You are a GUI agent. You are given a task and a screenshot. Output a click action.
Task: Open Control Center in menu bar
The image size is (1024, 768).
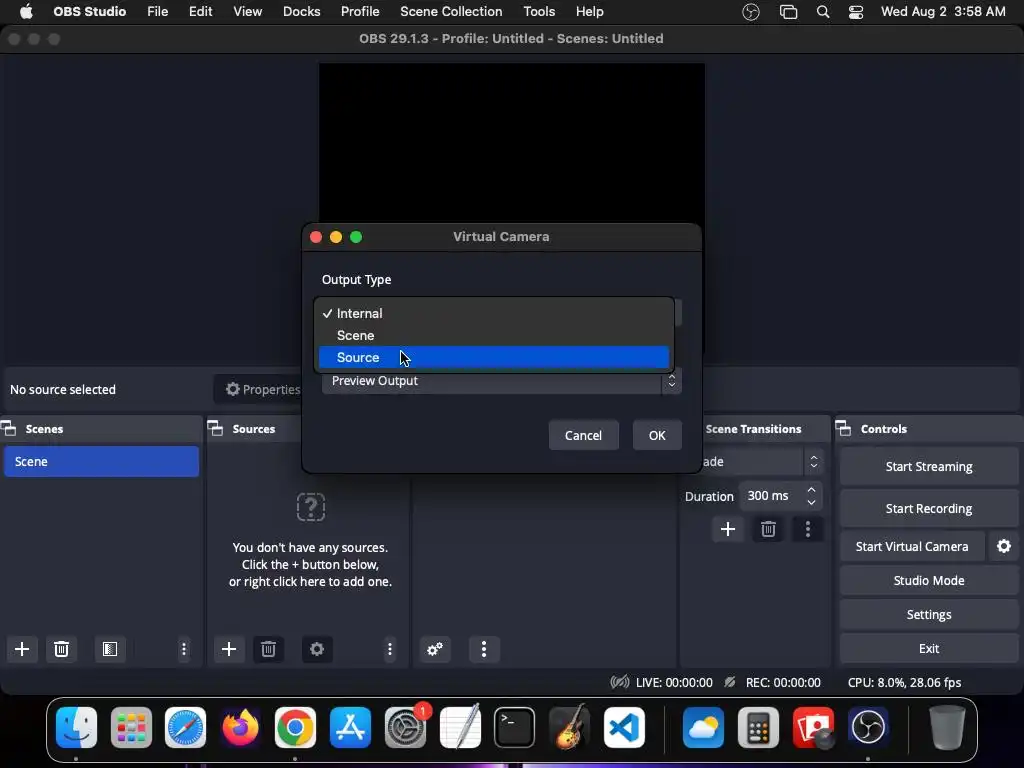pyautogui.click(x=856, y=12)
